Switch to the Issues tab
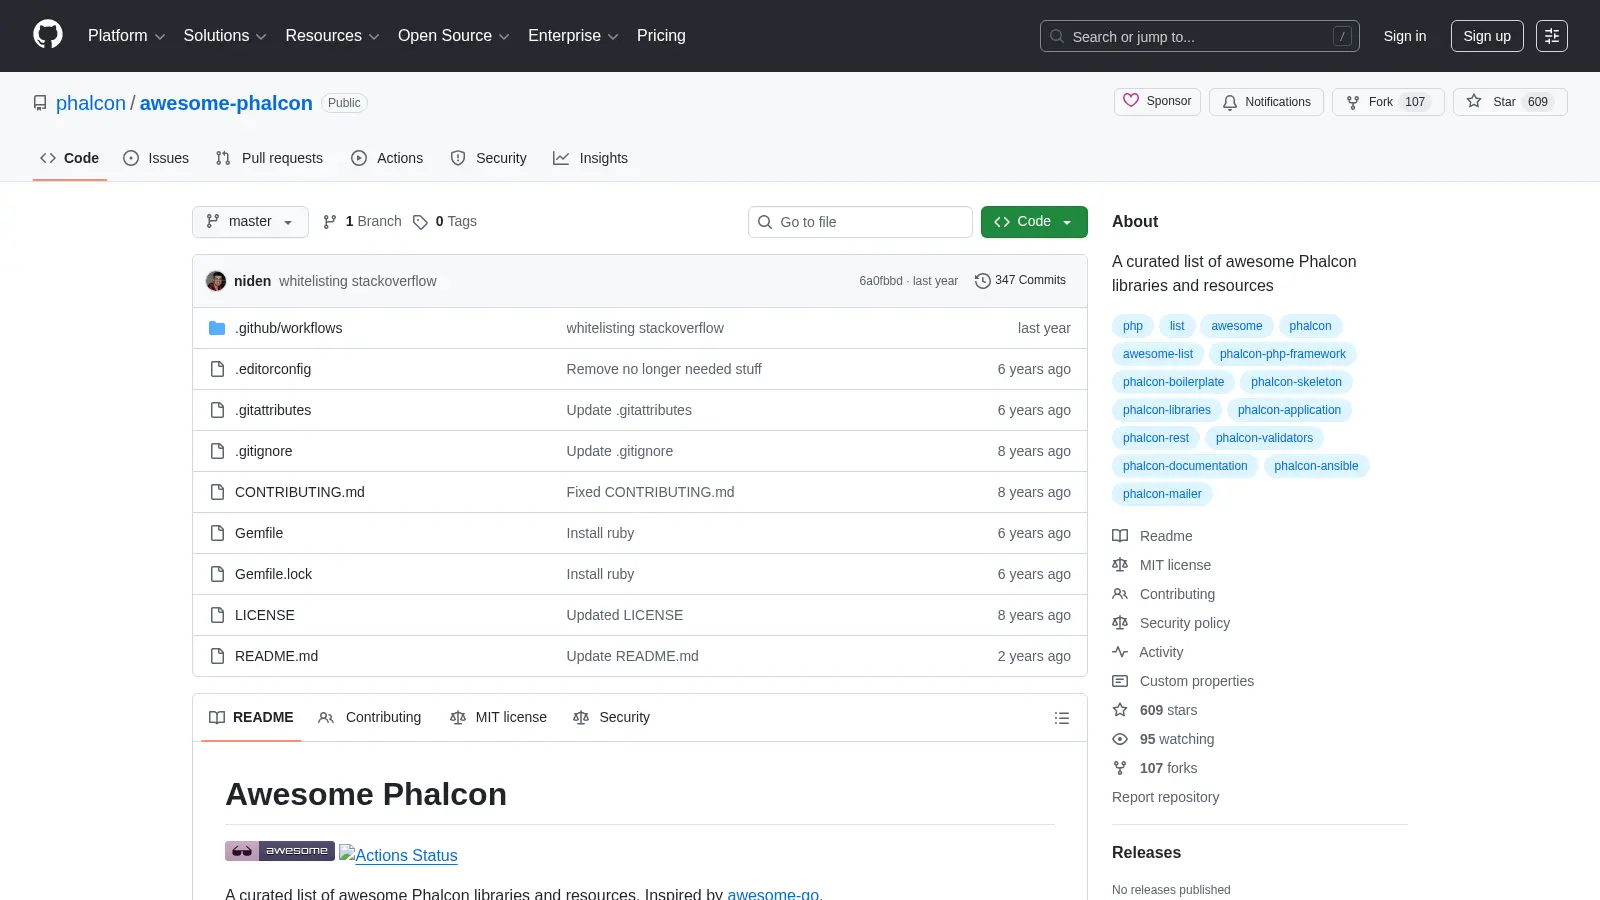 [x=156, y=158]
